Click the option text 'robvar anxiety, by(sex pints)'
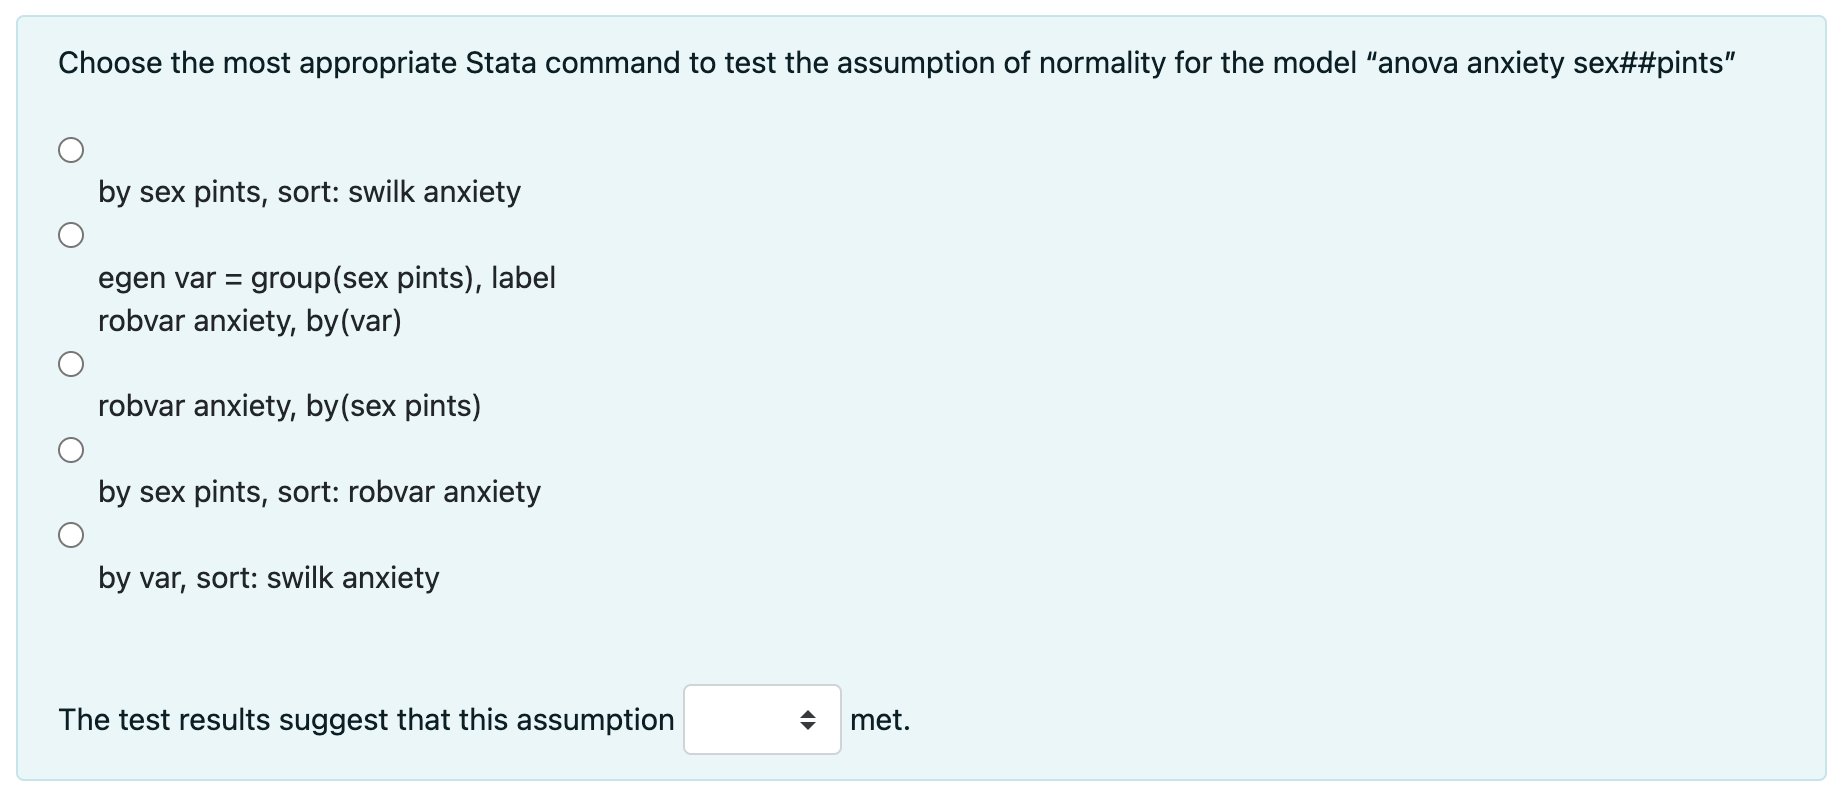 click(289, 406)
